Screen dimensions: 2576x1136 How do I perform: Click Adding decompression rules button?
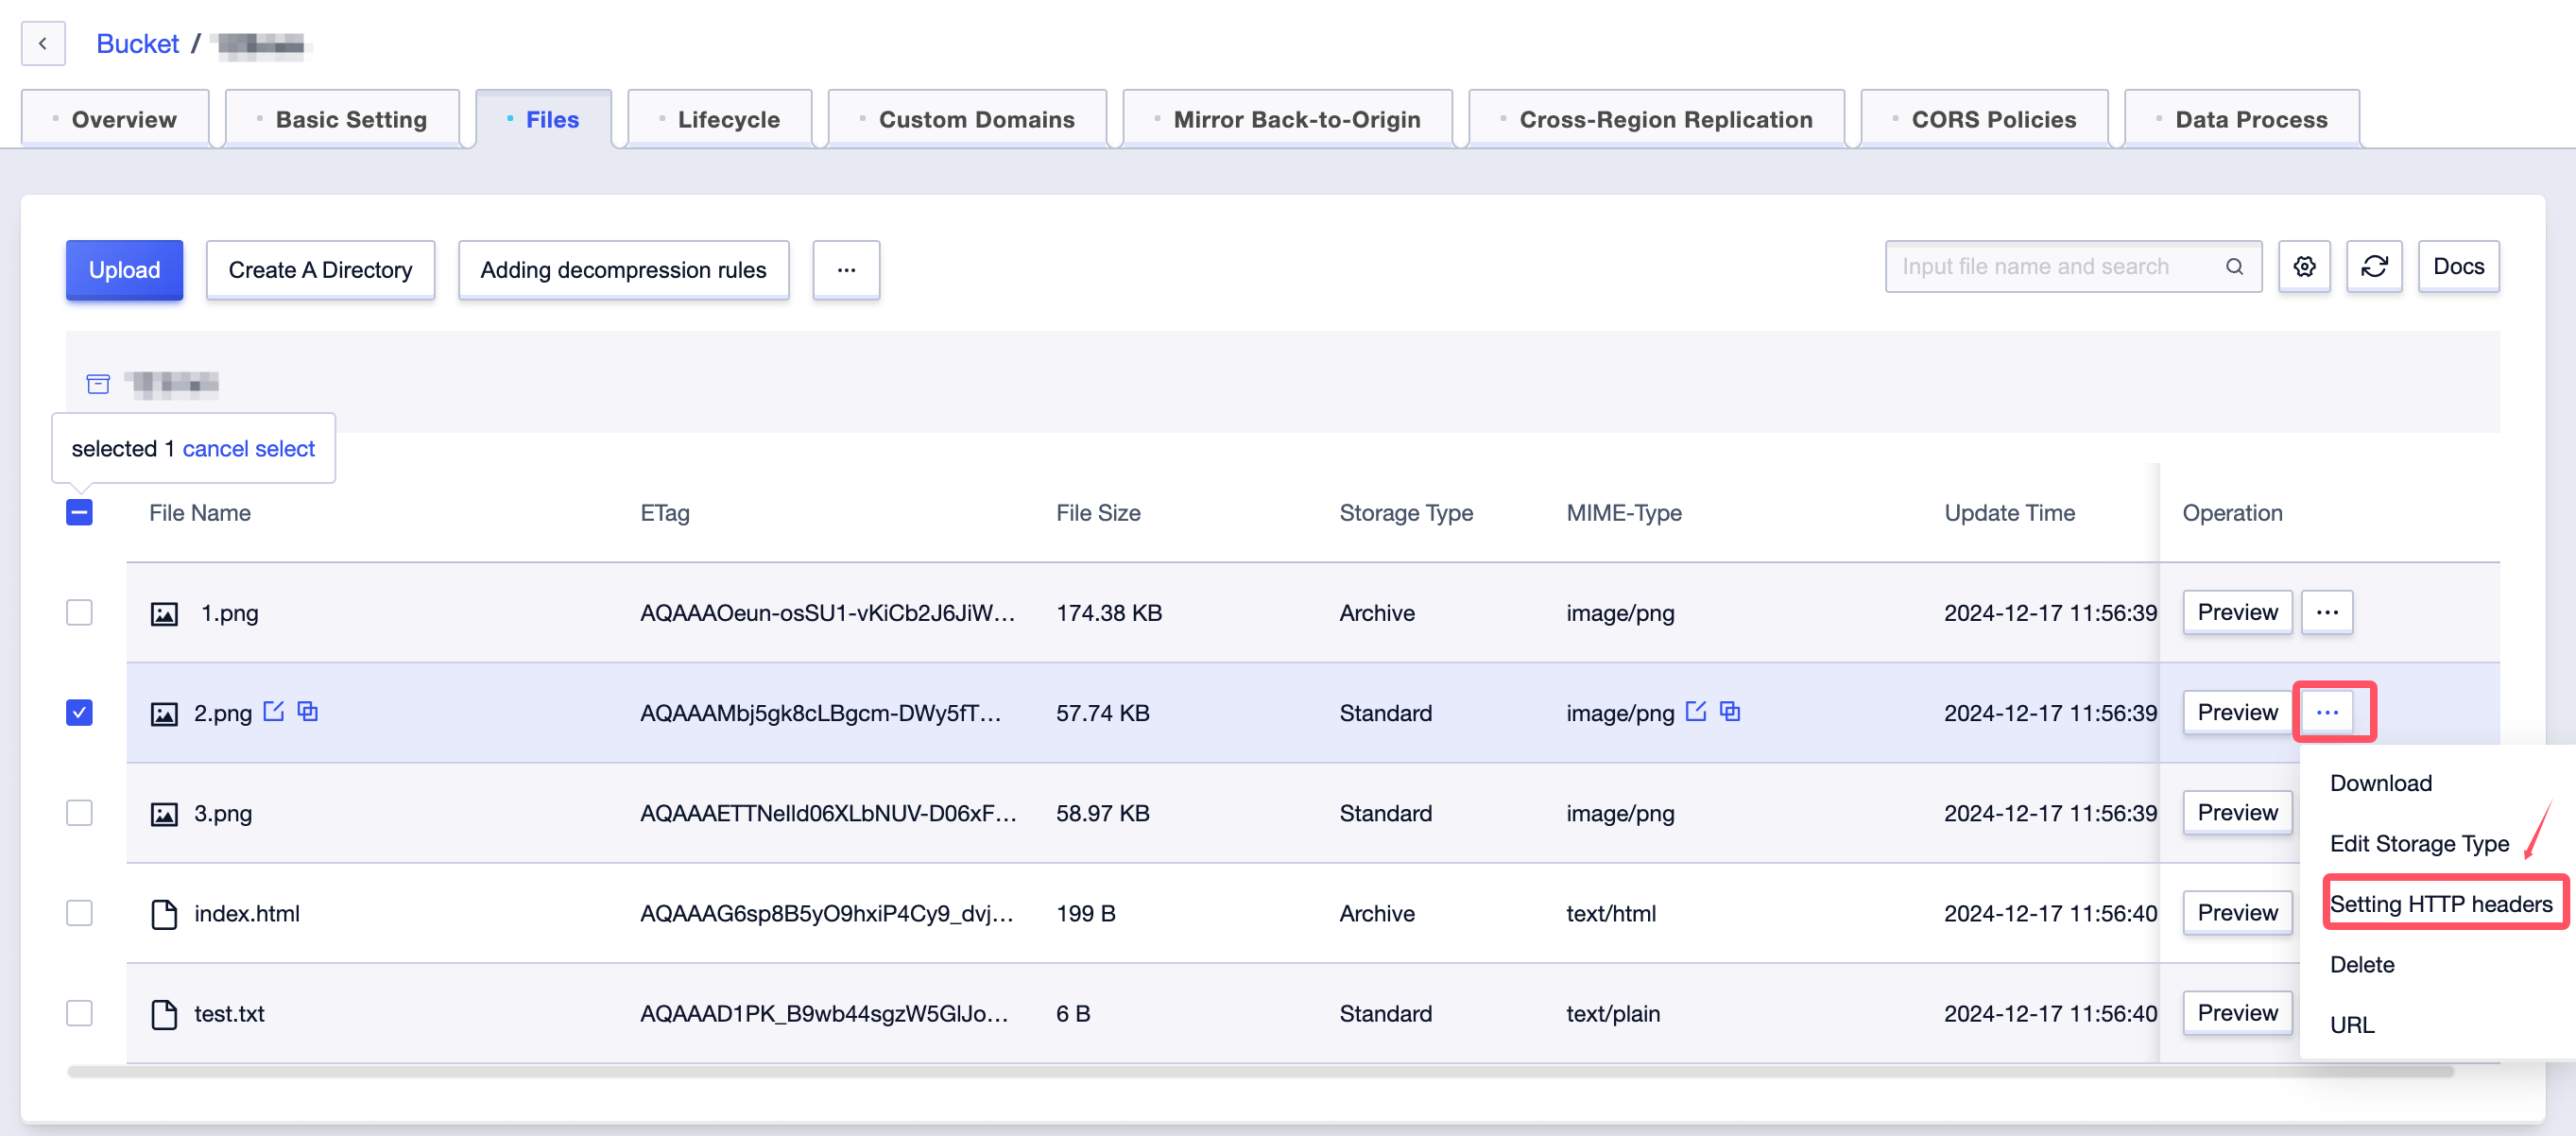pos(623,269)
